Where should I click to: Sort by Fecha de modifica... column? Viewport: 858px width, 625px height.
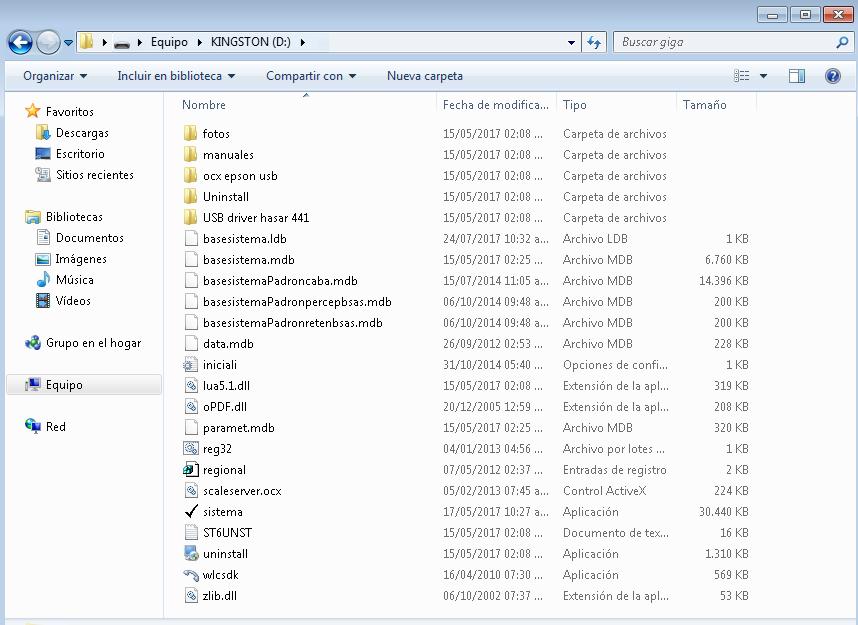(495, 105)
